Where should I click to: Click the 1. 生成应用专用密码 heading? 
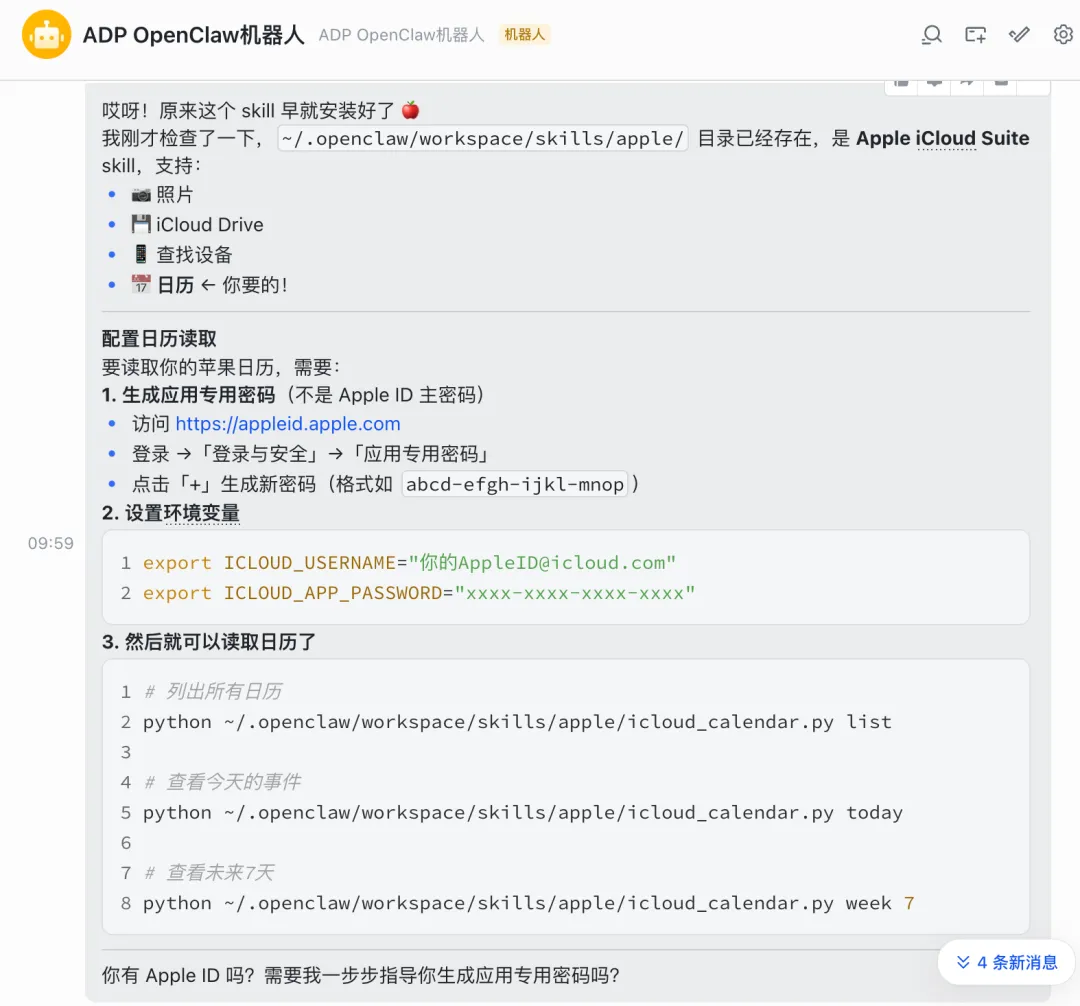188,395
